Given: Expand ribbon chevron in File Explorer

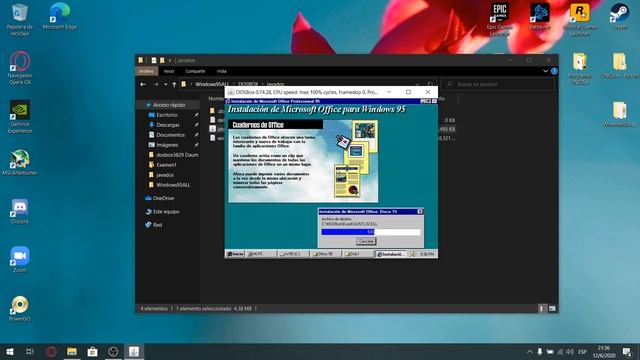Looking at the screenshot, I should (x=545, y=71).
